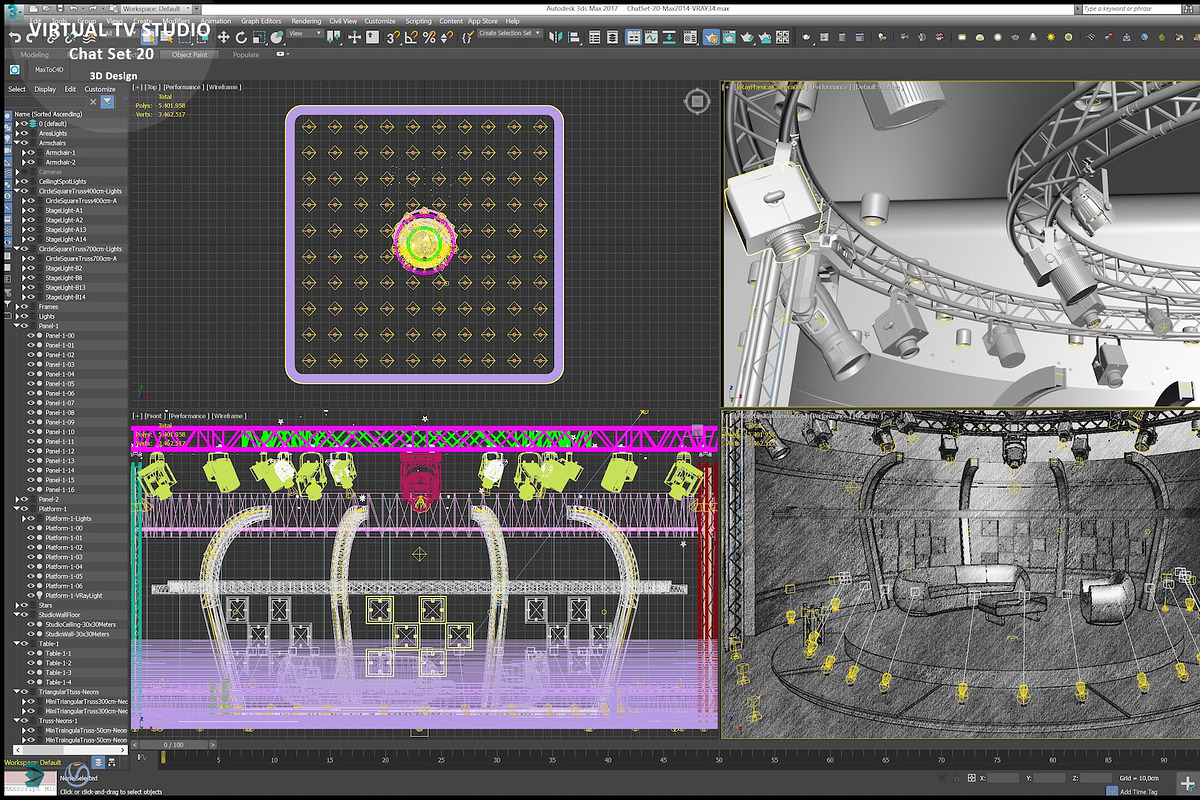
Task: Open the Curve Editor
Action: pyautogui.click(x=652, y=37)
